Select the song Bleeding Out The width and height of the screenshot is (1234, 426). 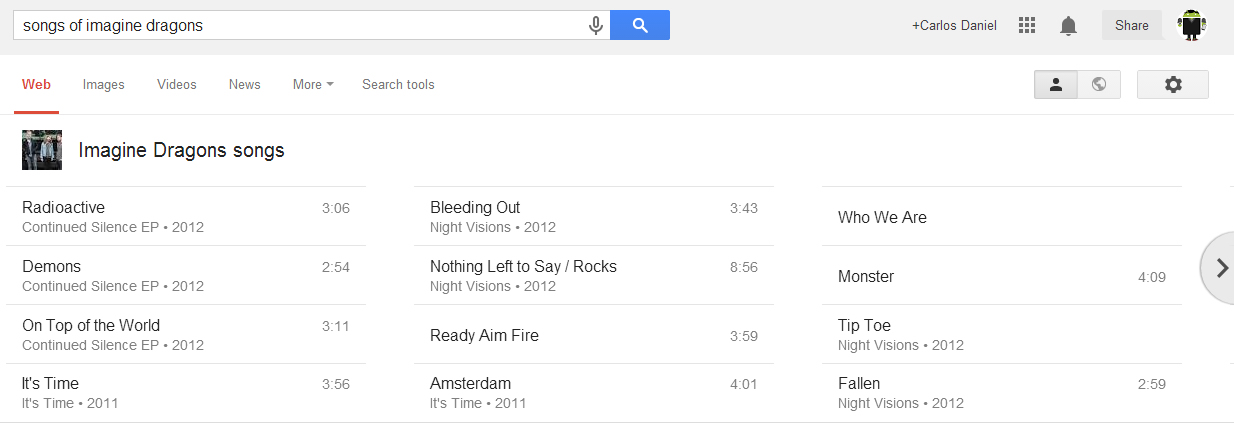point(475,208)
